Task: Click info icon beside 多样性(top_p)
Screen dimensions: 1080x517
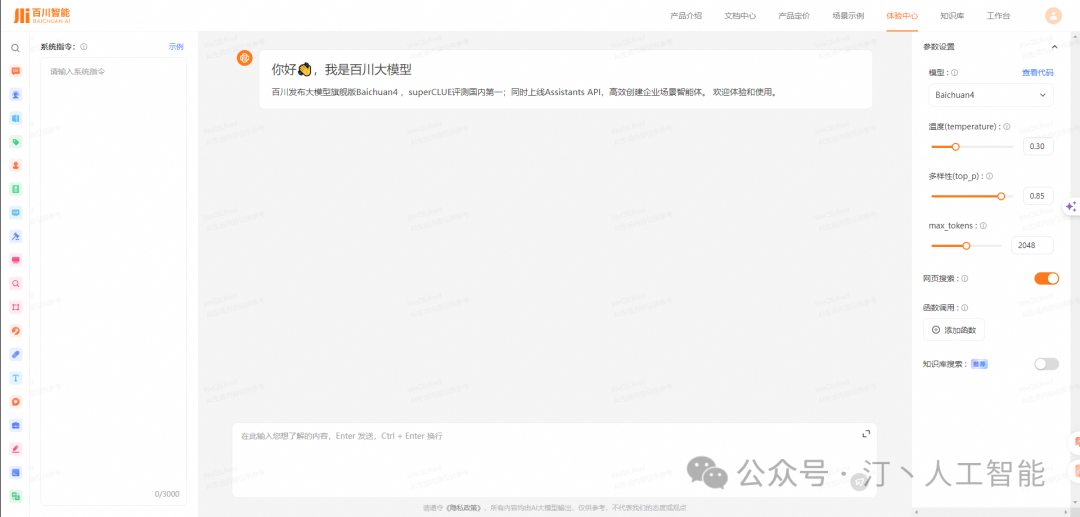Action: click(x=990, y=176)
